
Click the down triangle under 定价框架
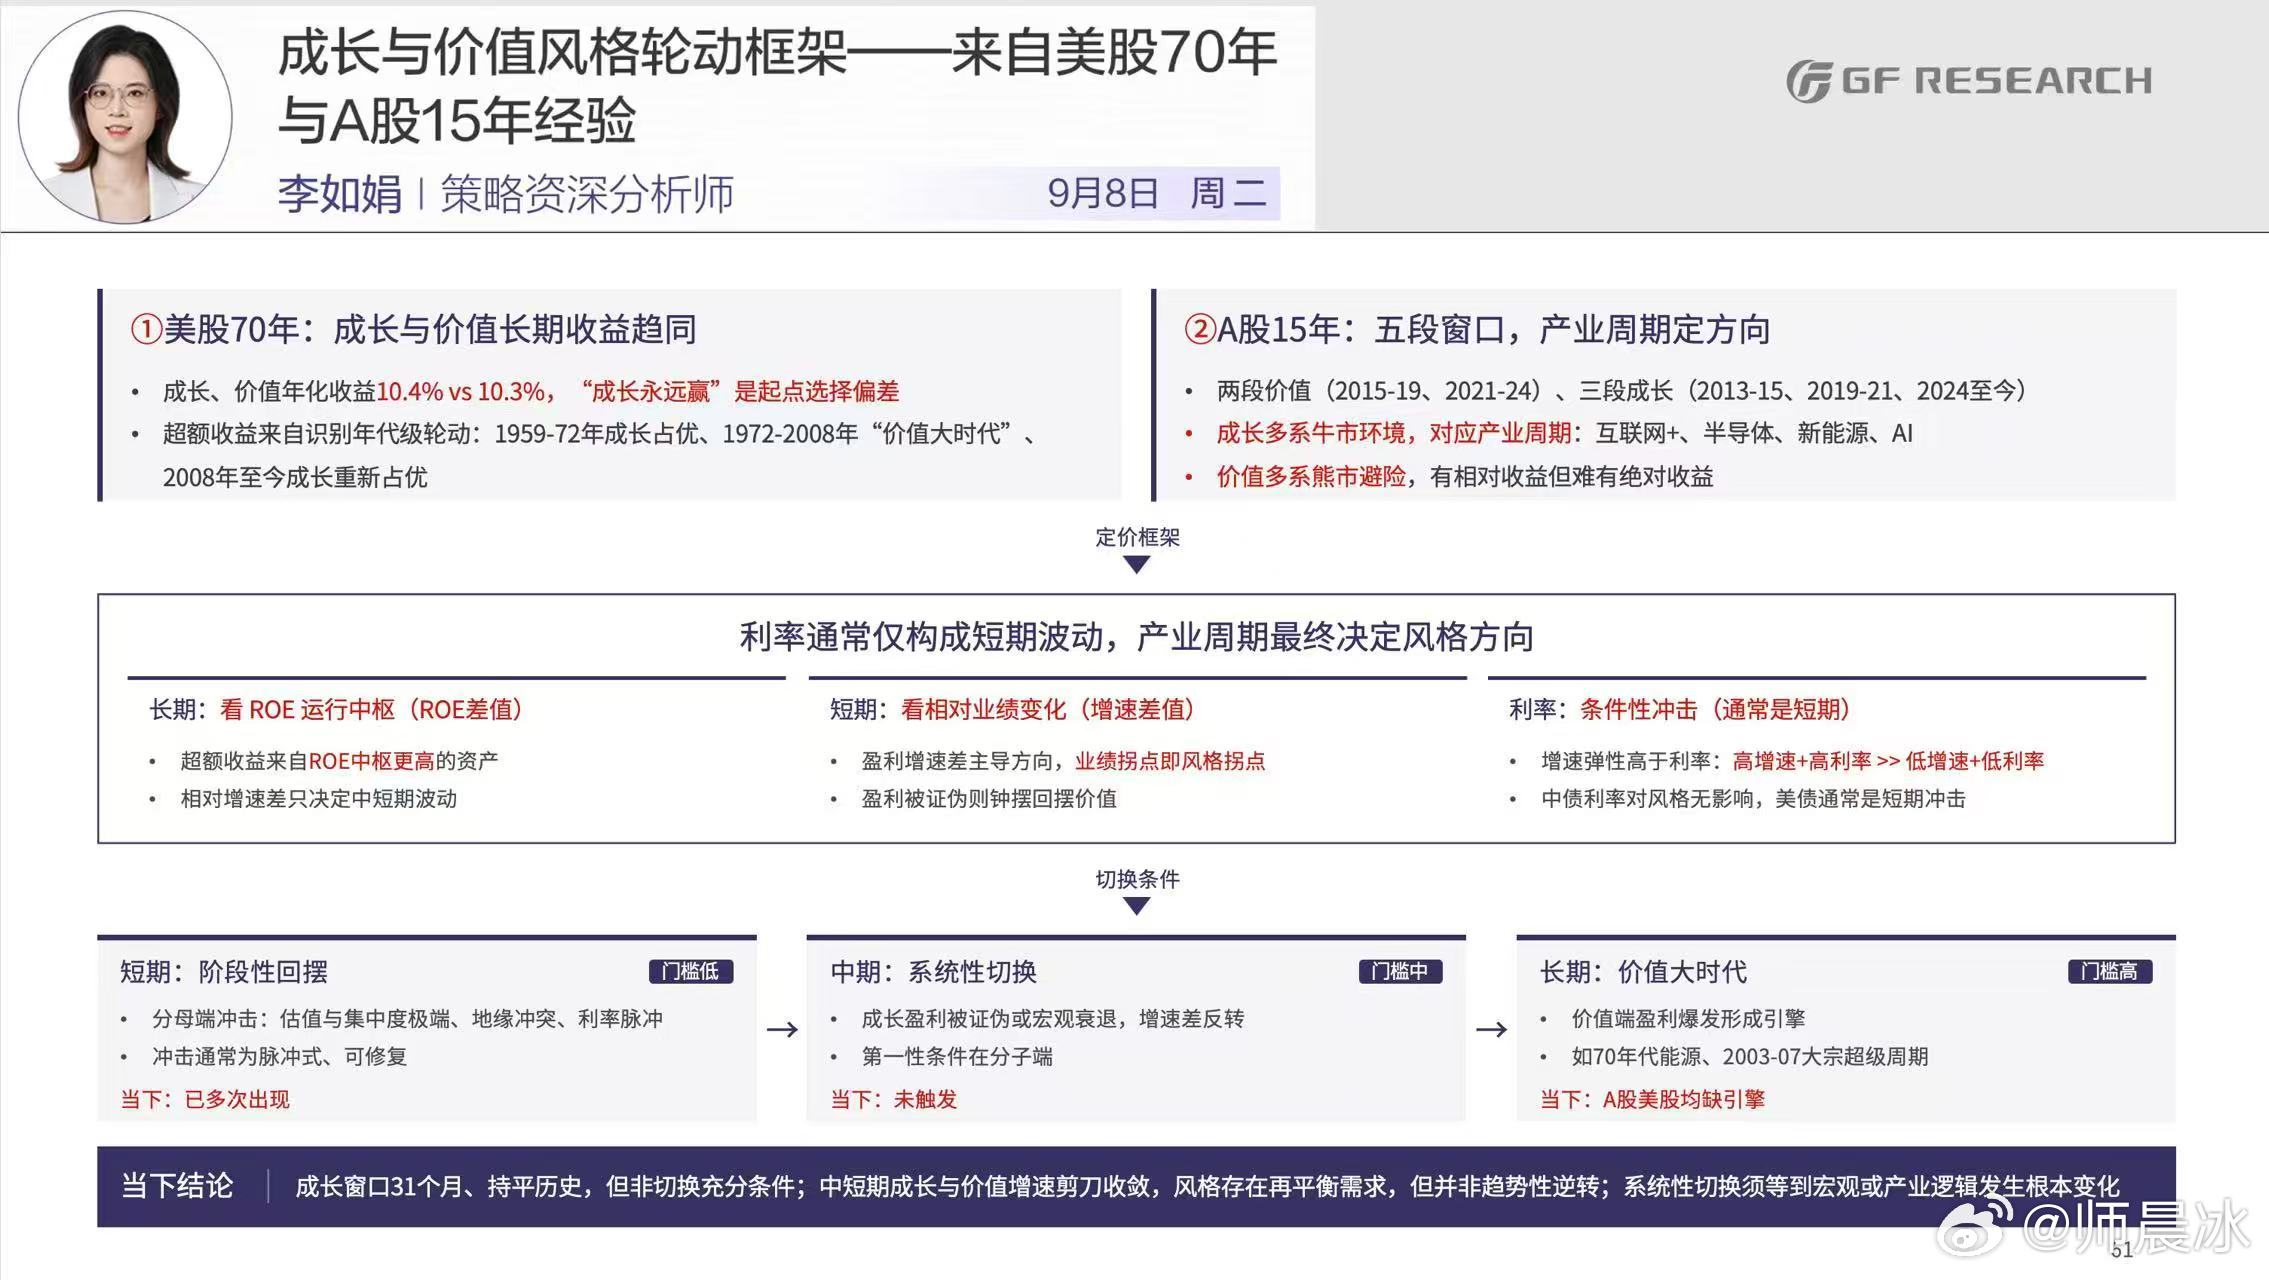pyautogui.click(x=1136, y=565)
